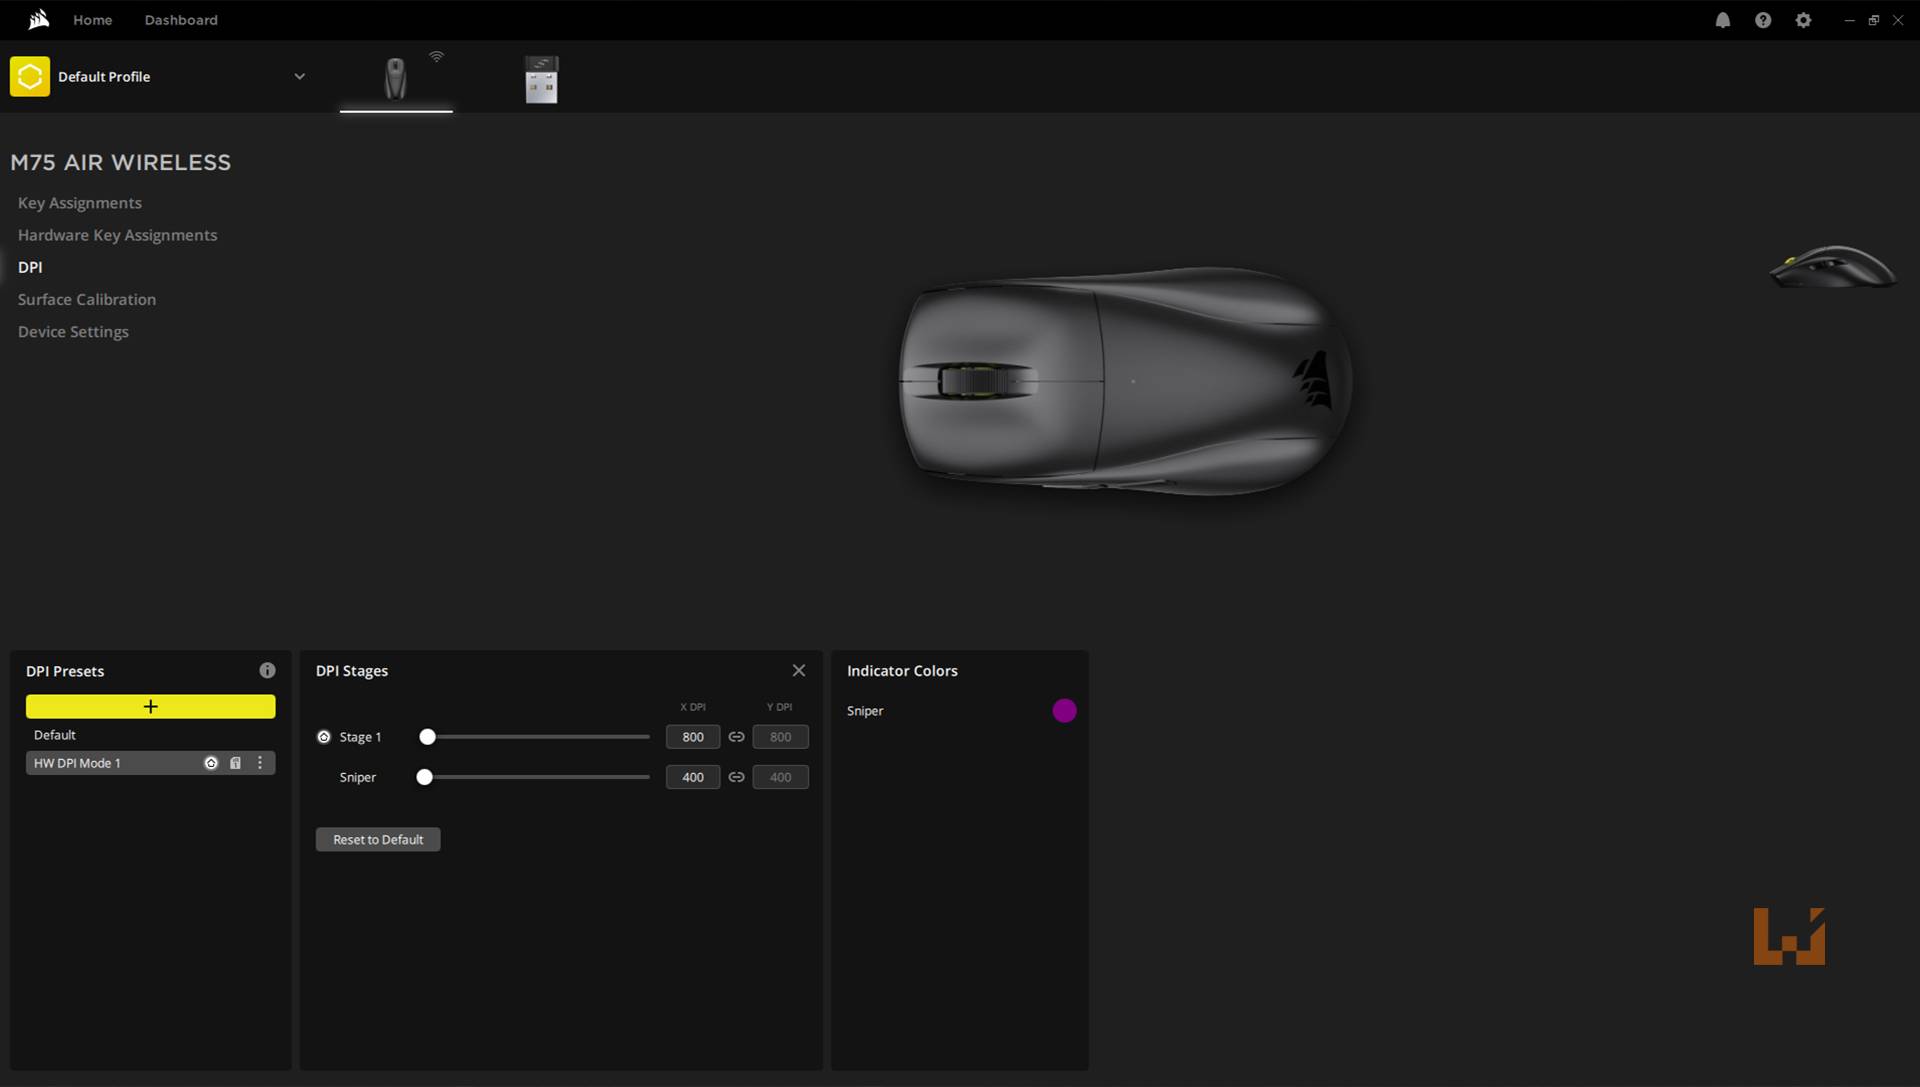Switch to Surface Calibration section
This screenshot has width=1920, height=1087.
coord(86,298)
